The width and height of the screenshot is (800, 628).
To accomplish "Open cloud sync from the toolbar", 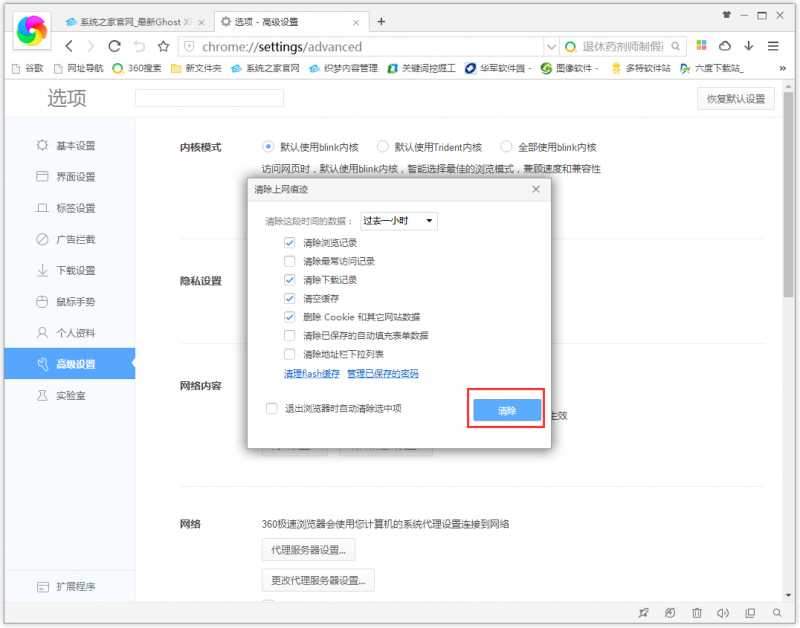I will (727, 46).
